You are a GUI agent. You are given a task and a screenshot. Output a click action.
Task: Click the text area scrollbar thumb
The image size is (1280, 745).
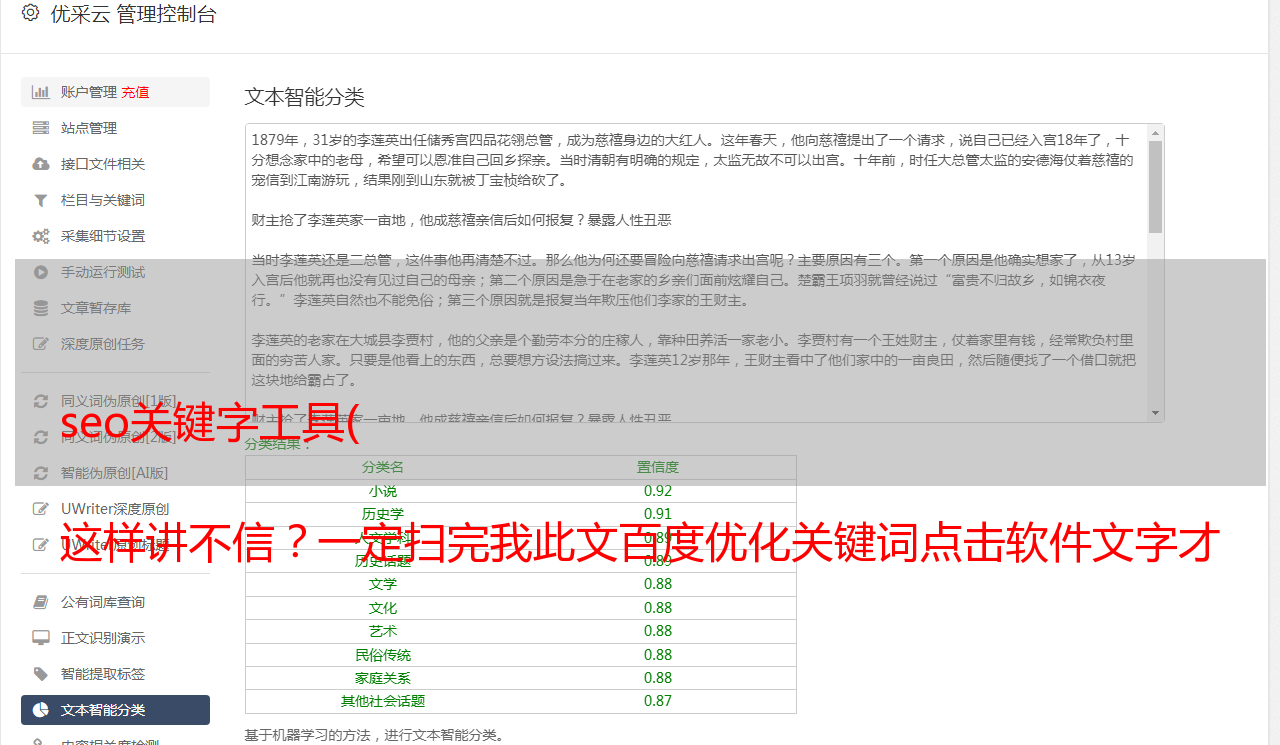click(1156, 186)
